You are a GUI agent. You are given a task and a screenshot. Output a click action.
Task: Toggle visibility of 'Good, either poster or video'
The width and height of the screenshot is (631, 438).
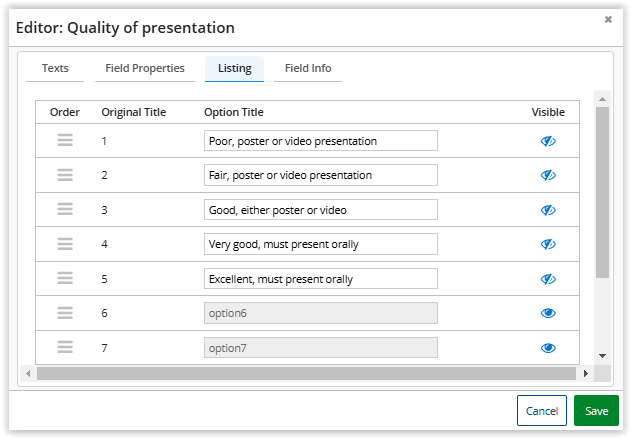tap(548, 210)
